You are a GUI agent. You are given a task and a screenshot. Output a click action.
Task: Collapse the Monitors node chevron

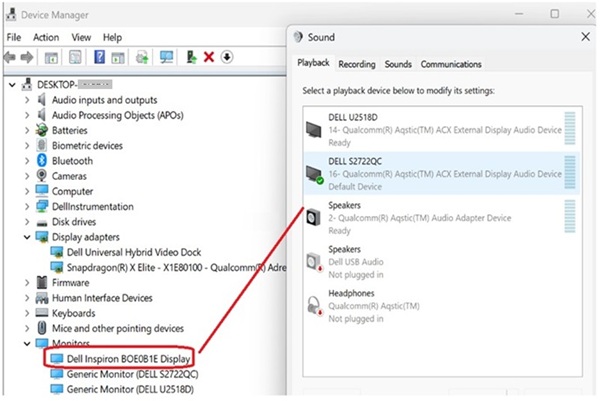[x=27, y=344]
